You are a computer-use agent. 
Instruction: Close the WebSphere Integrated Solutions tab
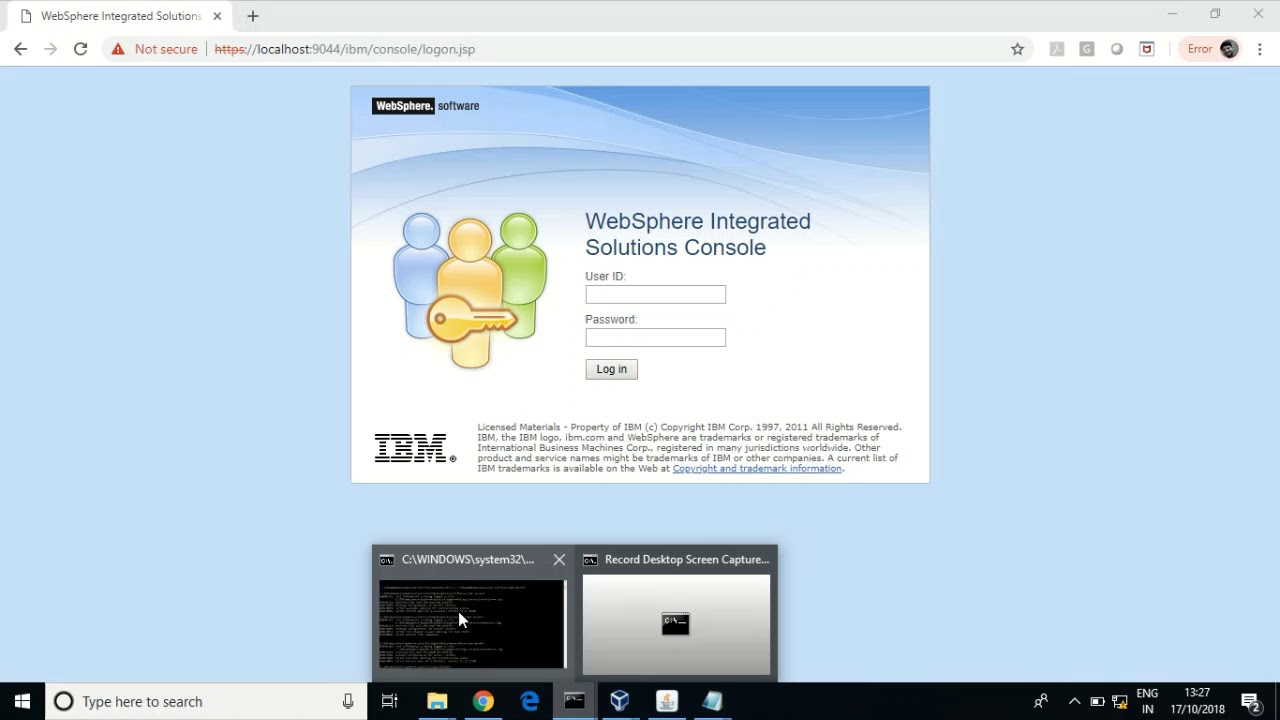pos(217,16)
